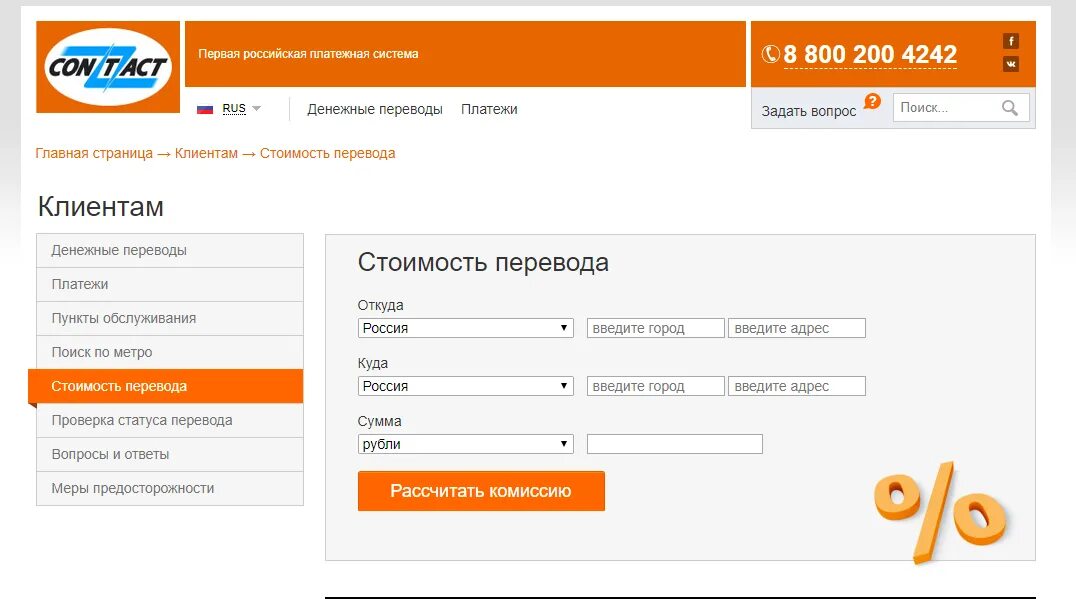Select Денежные переводы in sidebar
This screenshot has width=1076, height=599.
(x=169, y=250)
